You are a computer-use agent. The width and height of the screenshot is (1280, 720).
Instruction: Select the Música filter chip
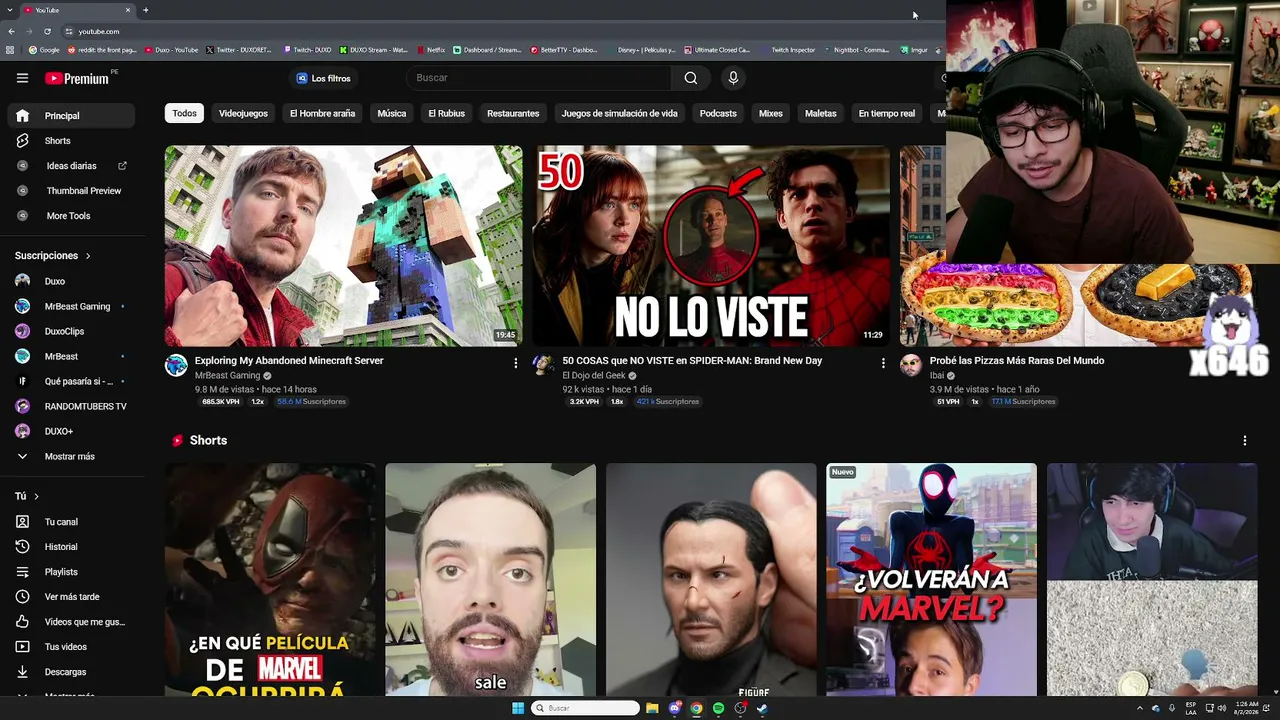[x=392, y=114]
